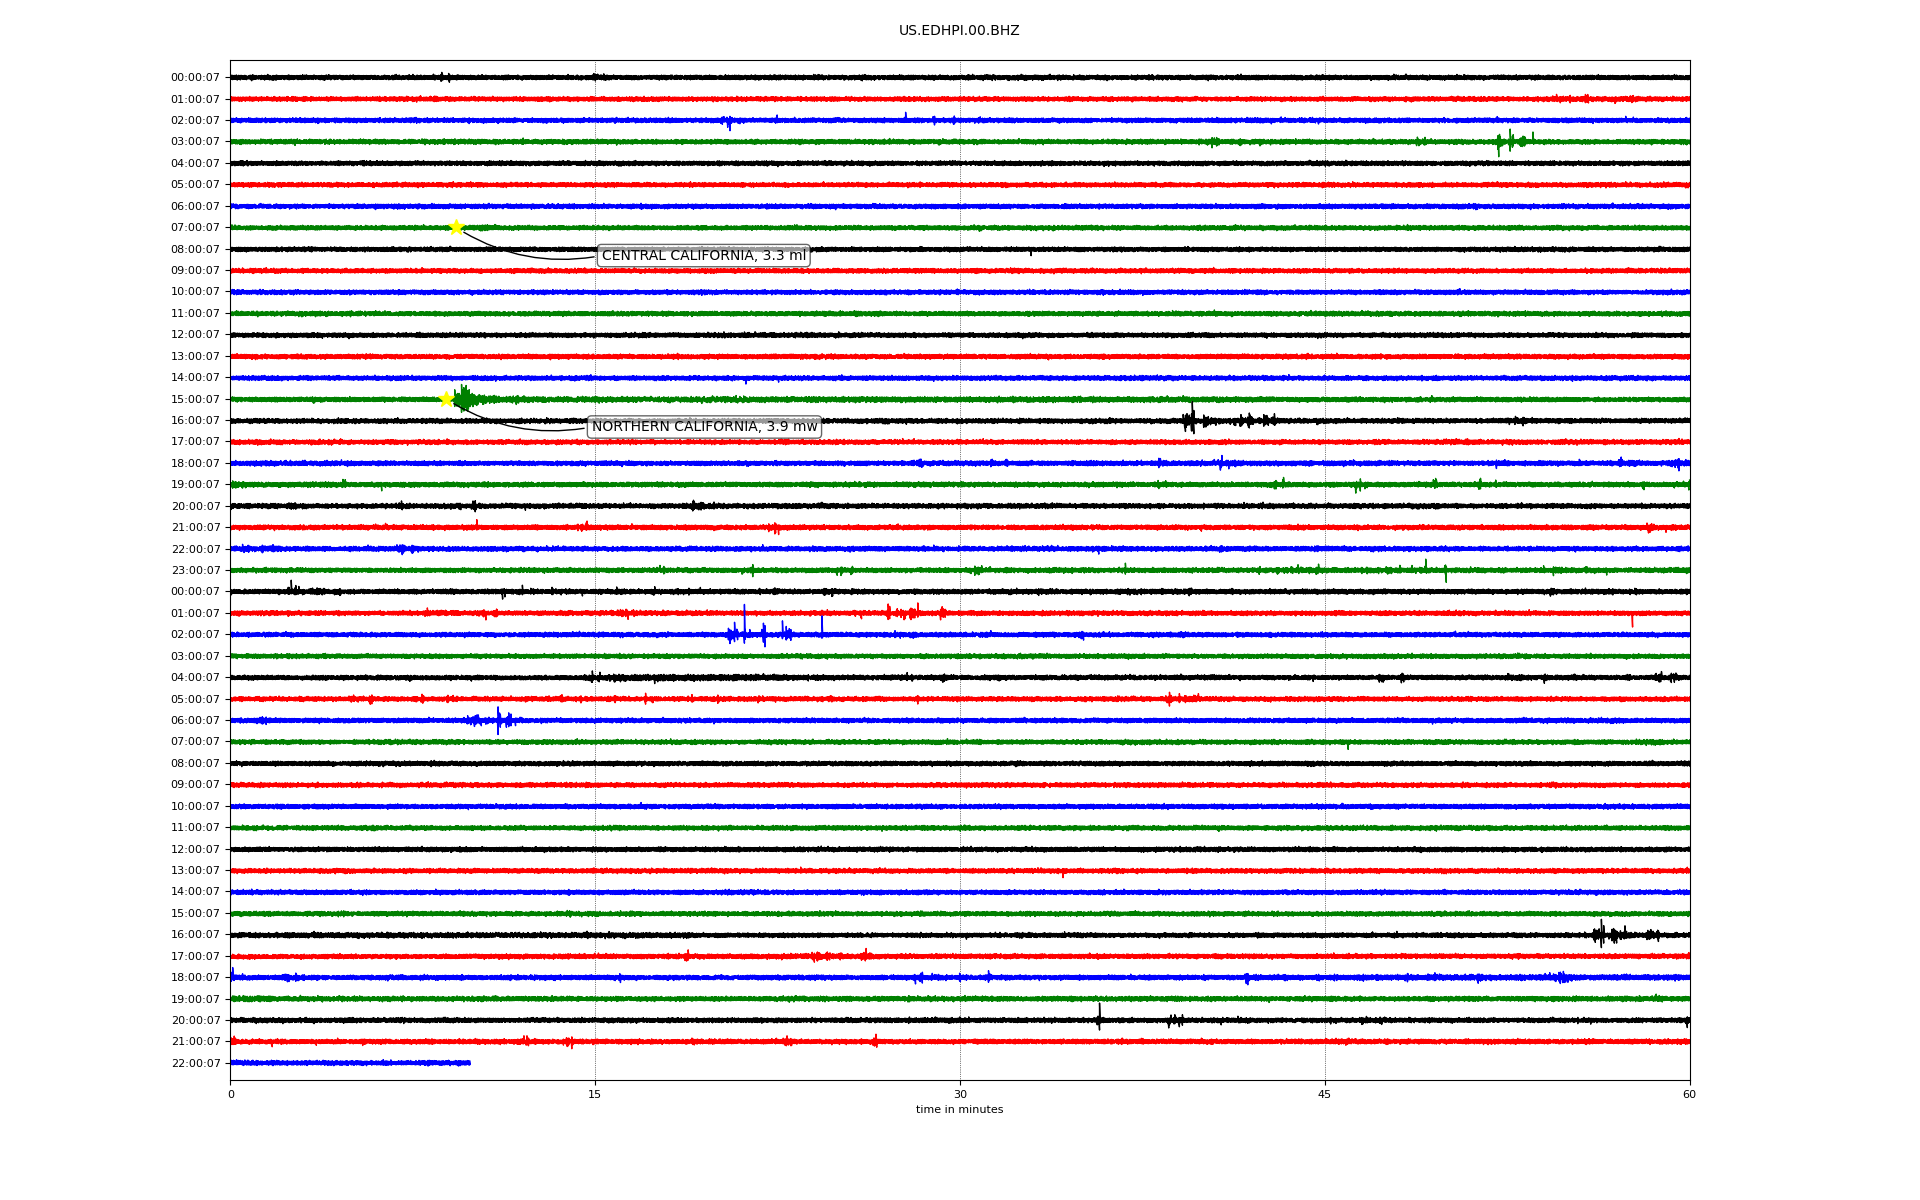1920x1200 pixels.
Task: Click the yellow star on the 07:00:07 trace
Action: click(456, 227)
